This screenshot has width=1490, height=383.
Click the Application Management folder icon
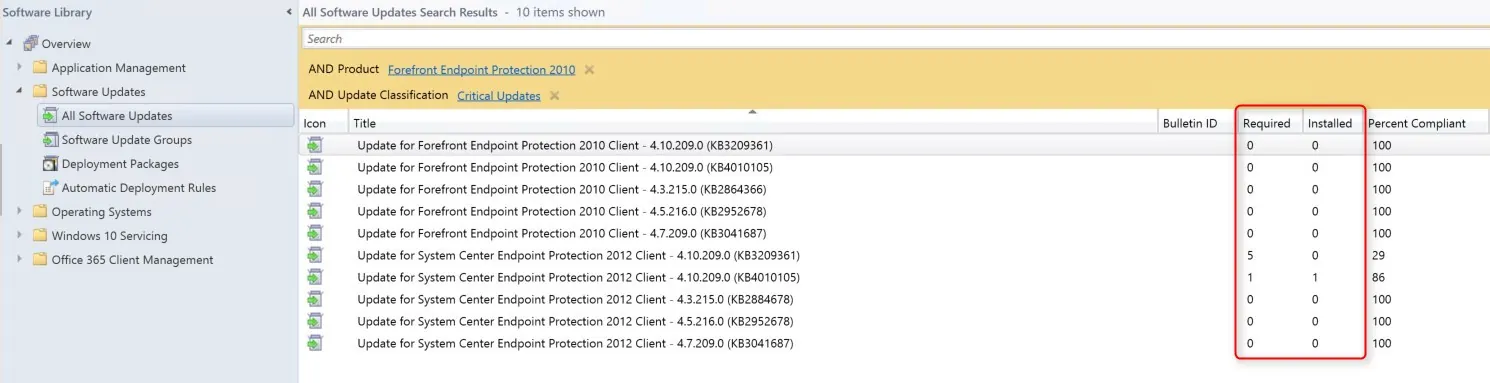(x=40, y=68)
